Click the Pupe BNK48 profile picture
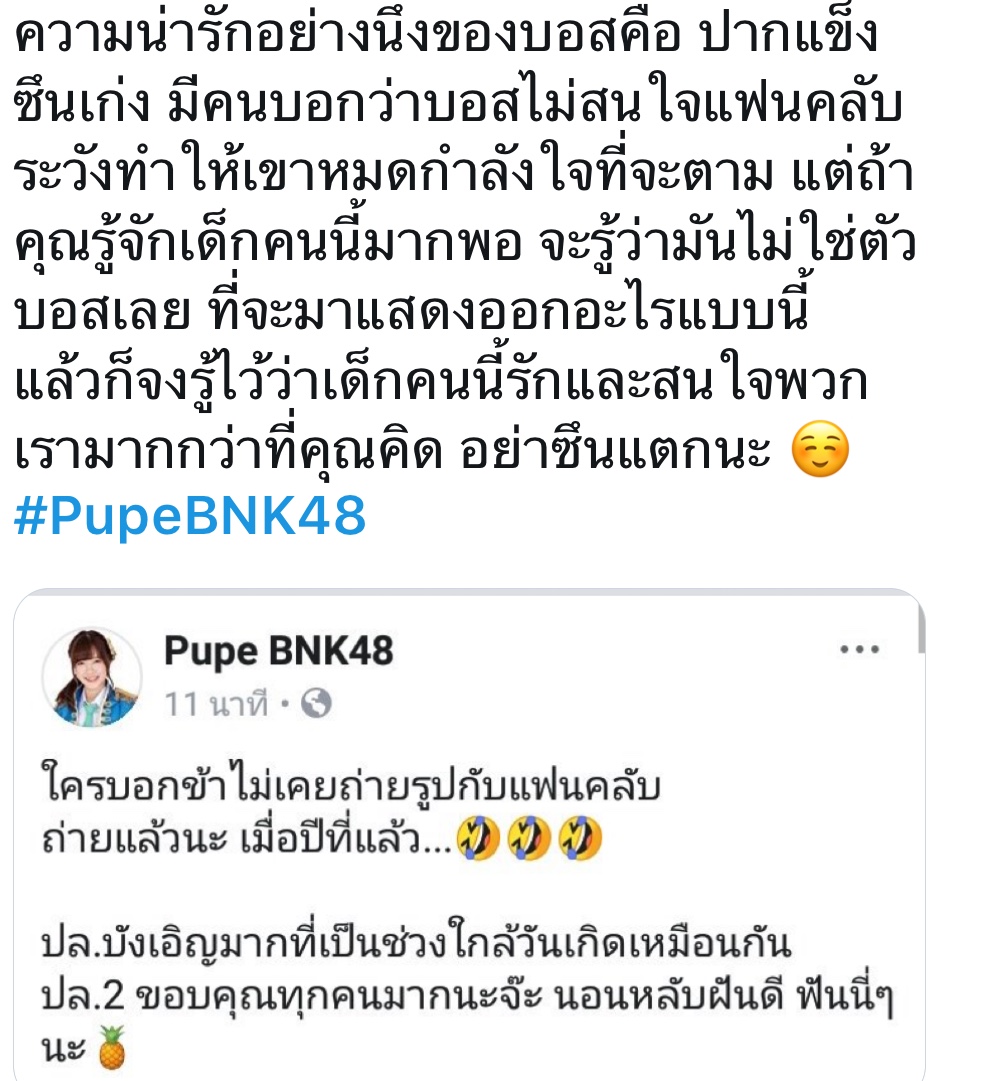Viewport: 984px width, 1081px height. (92, 677)
